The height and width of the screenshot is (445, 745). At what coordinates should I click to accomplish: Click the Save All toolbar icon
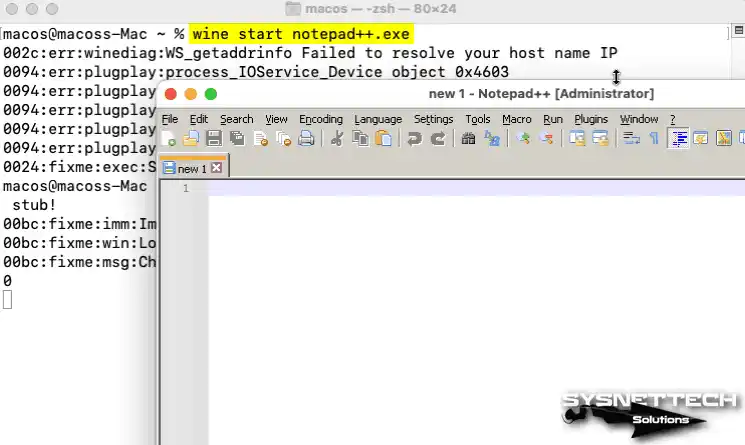pos(238,139)
